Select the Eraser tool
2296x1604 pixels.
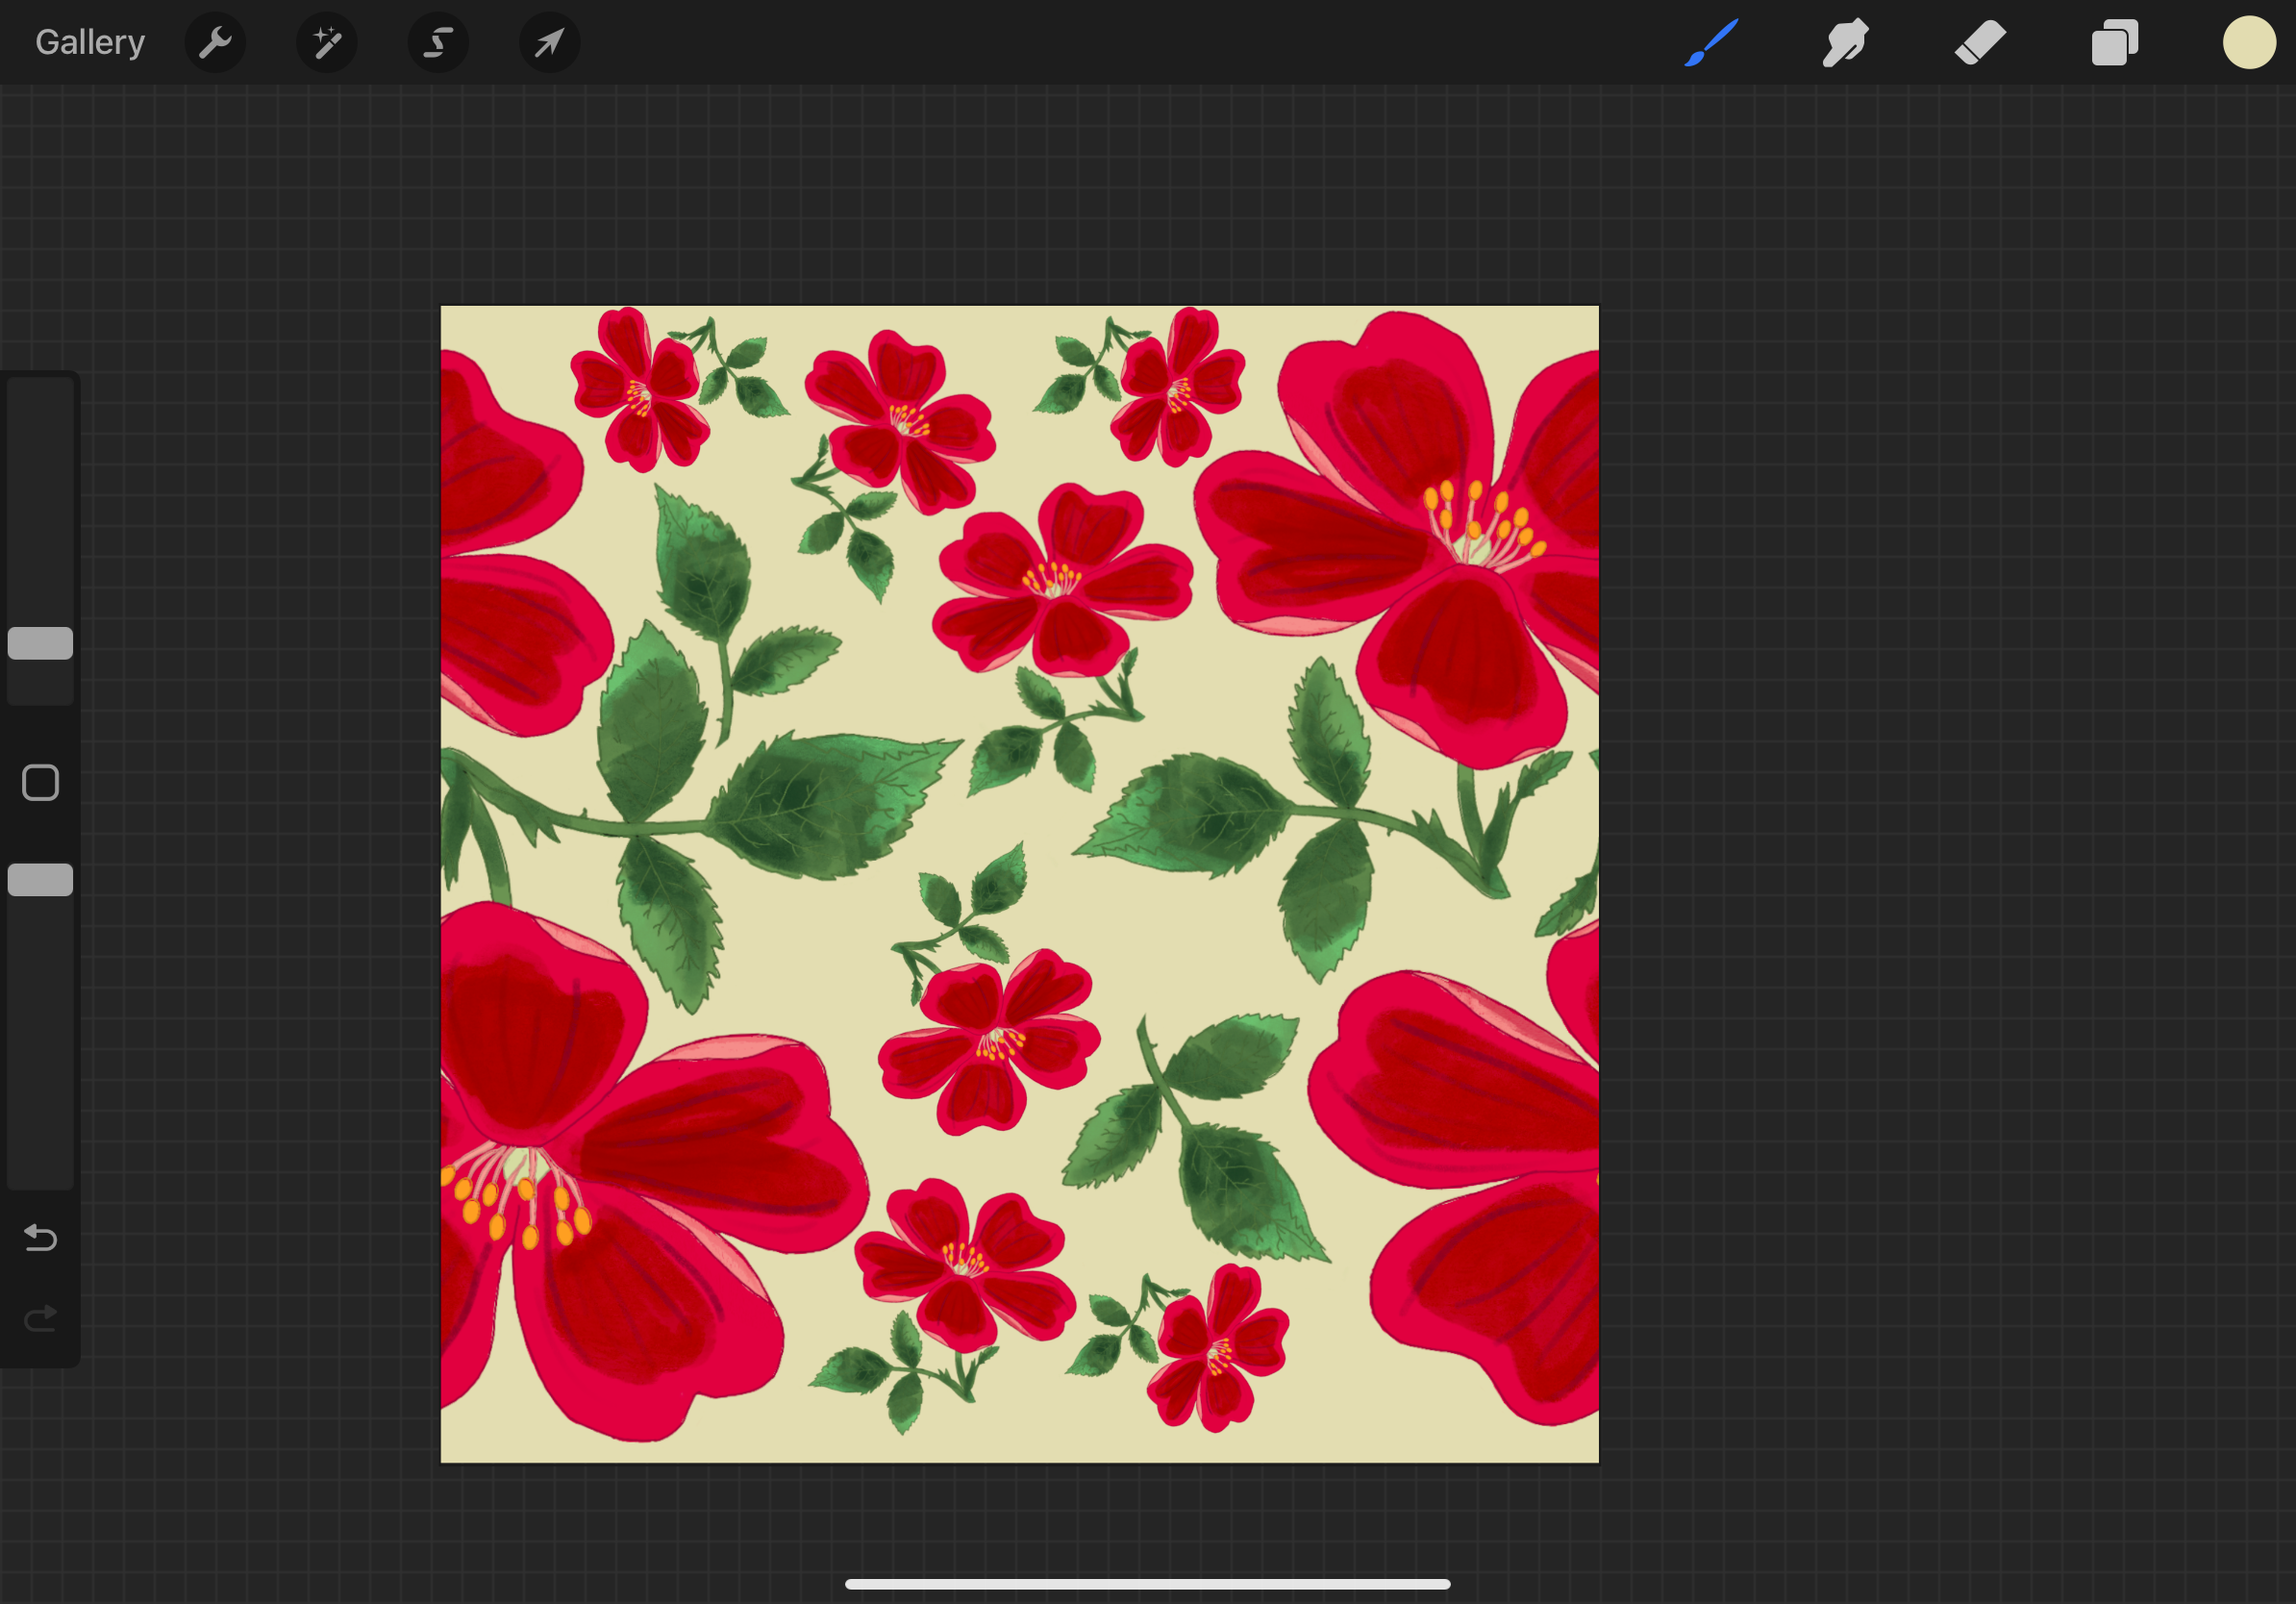point(1980,43)
